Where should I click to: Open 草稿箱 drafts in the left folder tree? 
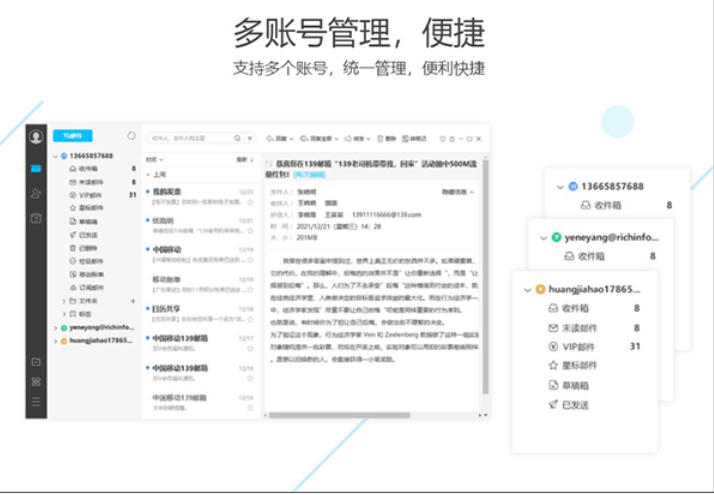88,221
